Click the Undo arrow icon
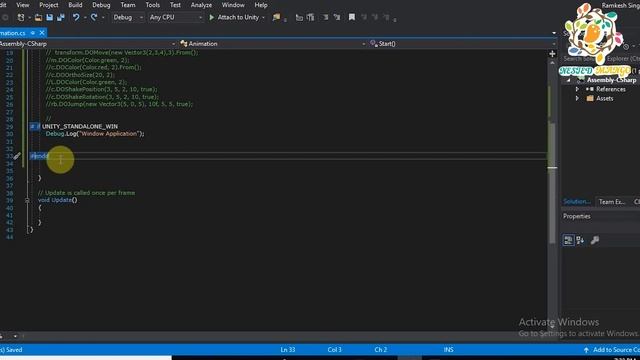Screen dimensions: 640x360 (x=76, y=17)
